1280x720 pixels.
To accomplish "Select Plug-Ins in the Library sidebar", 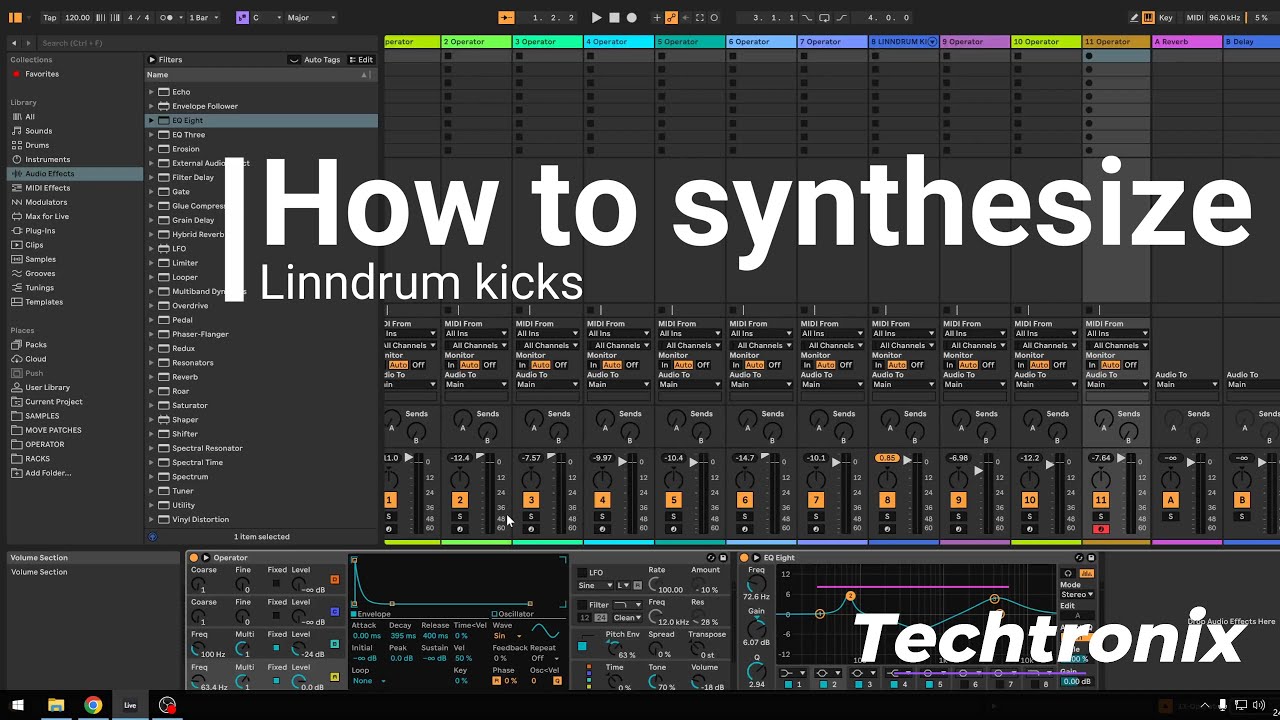I will tap(40, 231).
